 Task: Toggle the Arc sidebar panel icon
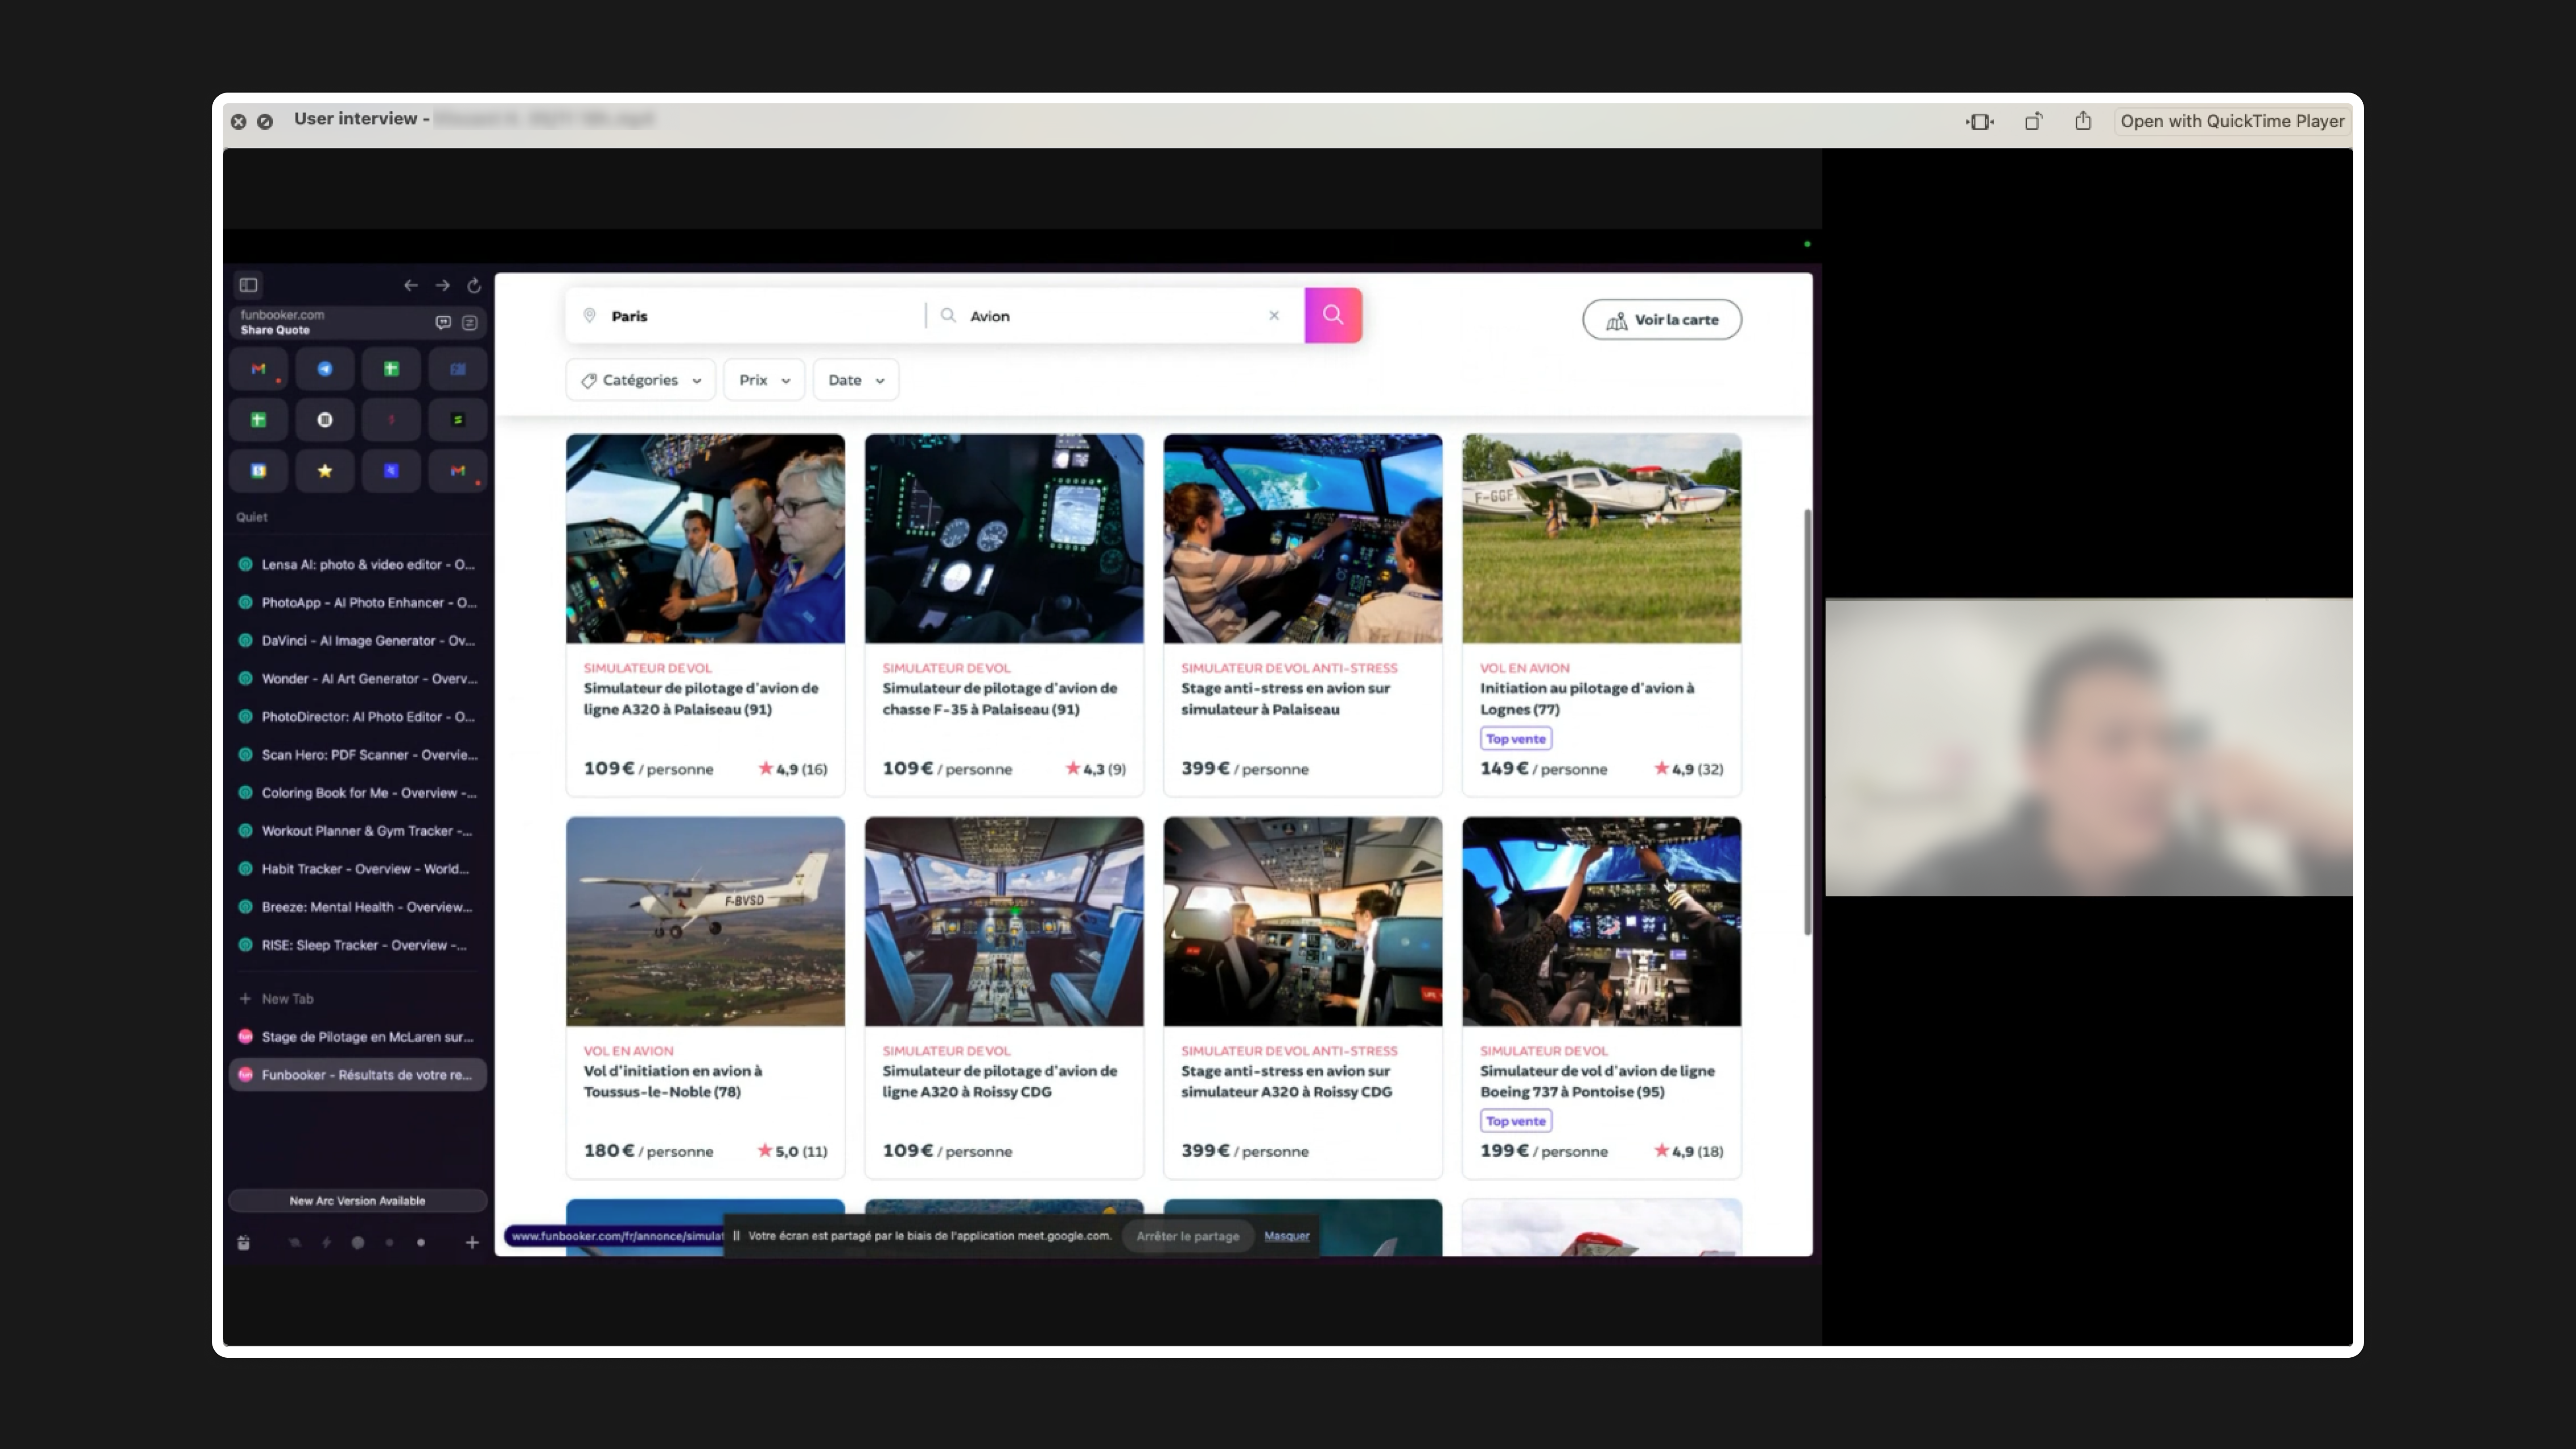point(248,285)
